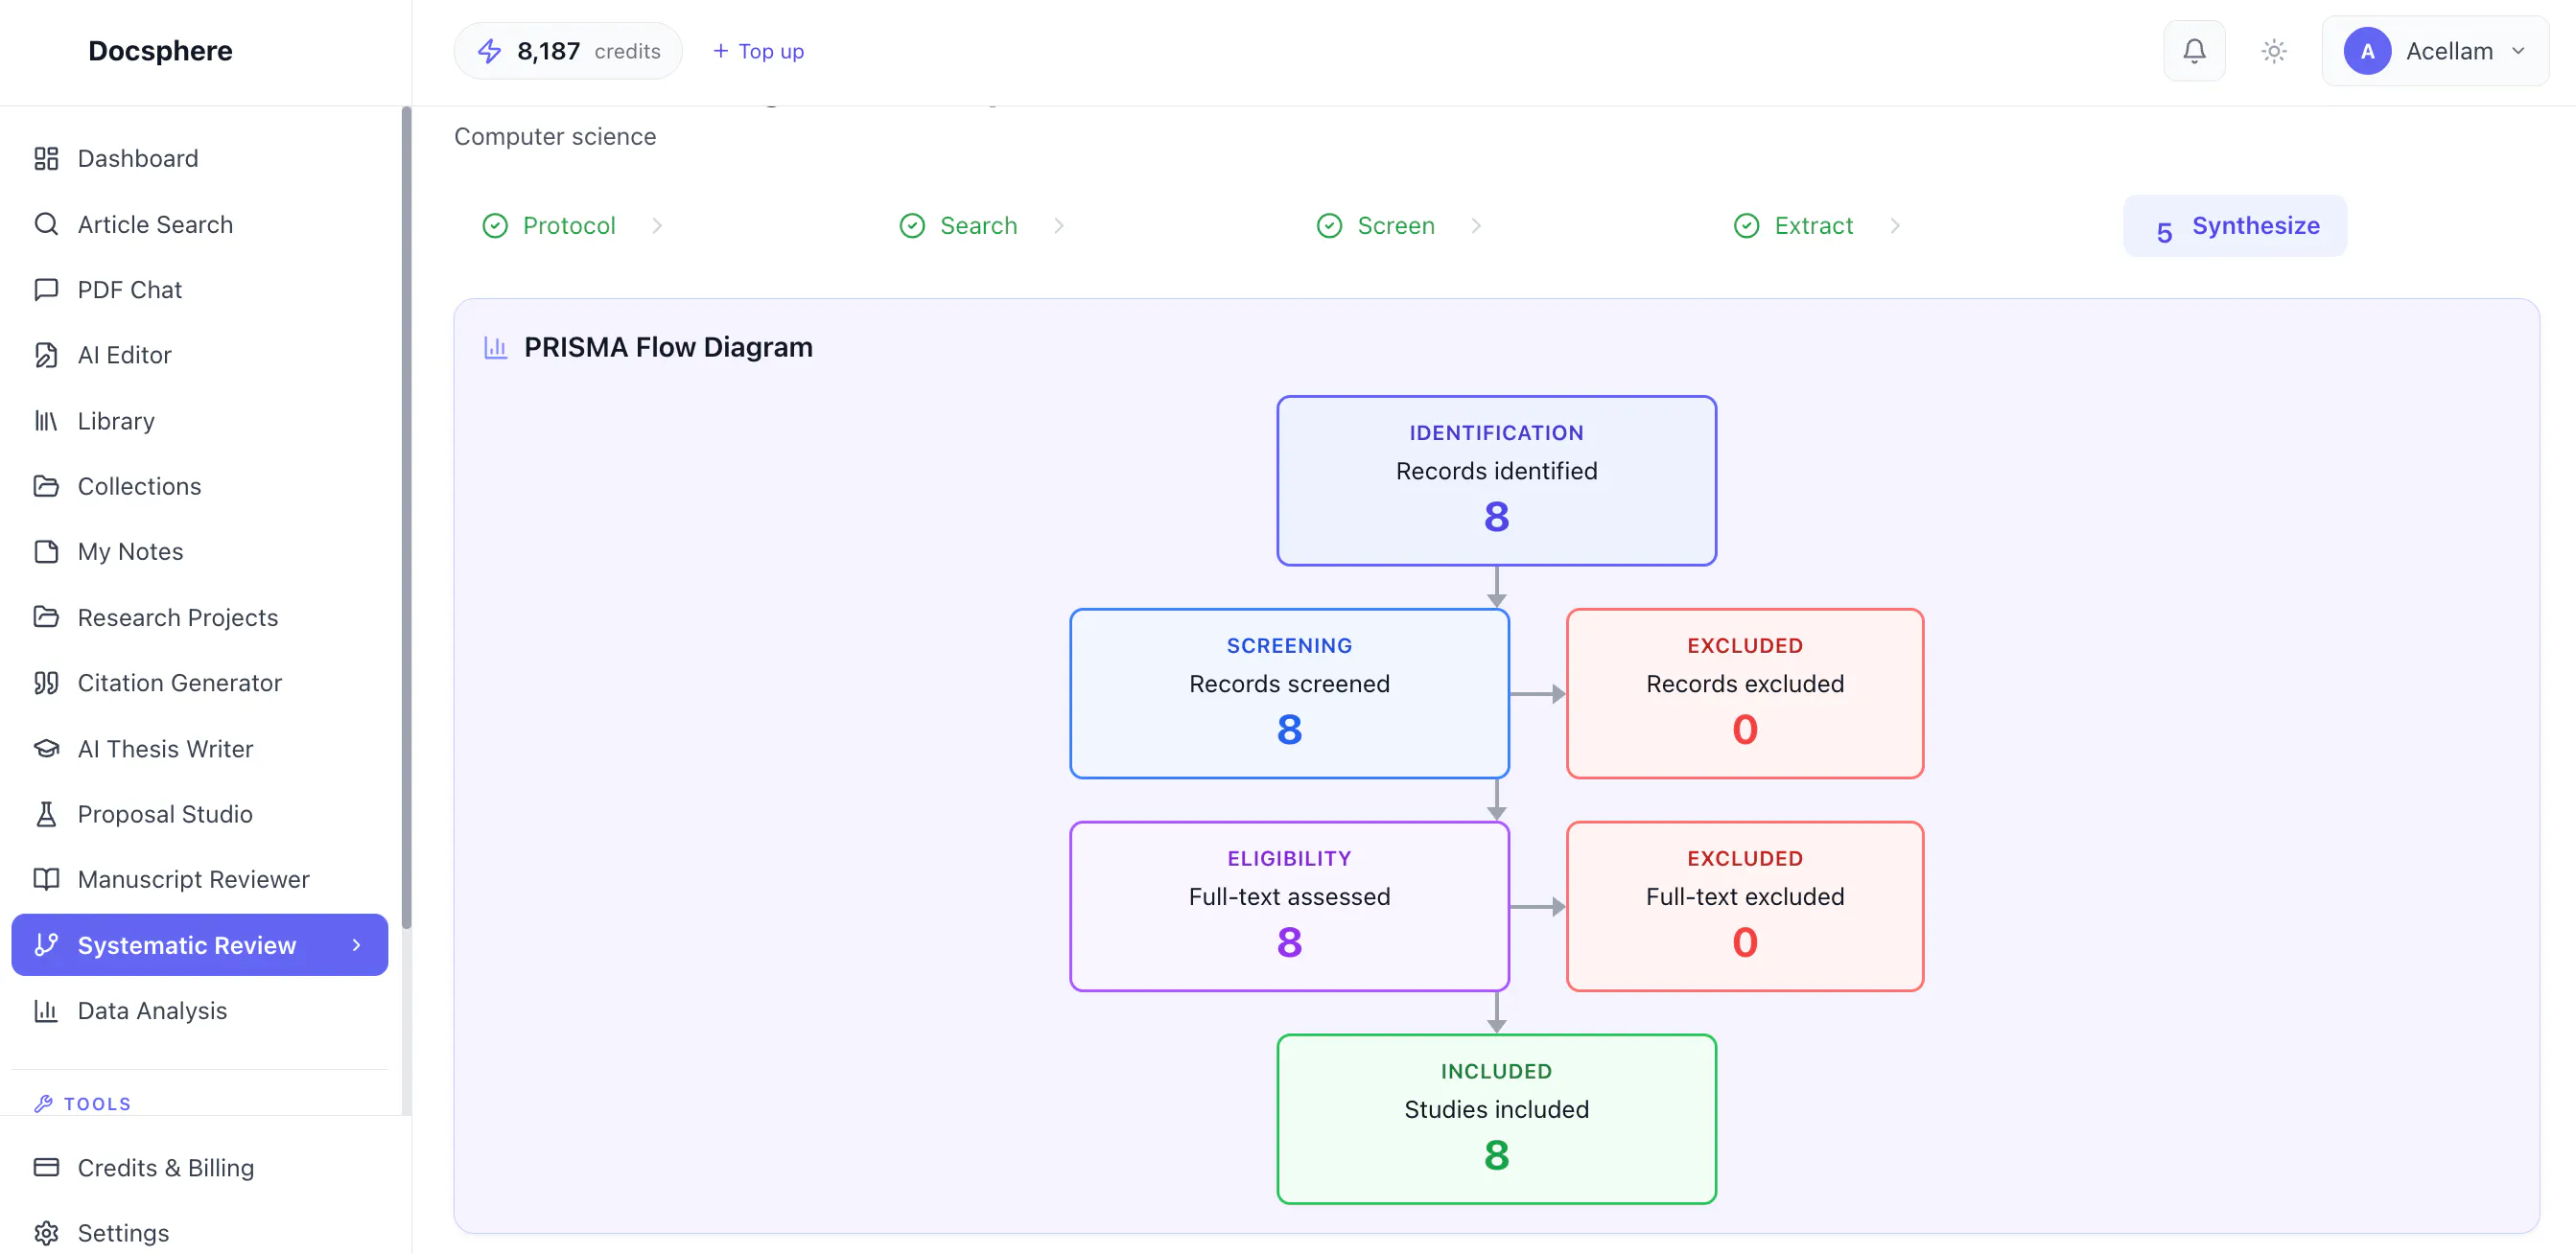This screenshot has height=1254, width=2576.
Task: Click the My Notes page icon
Action: 46,552
